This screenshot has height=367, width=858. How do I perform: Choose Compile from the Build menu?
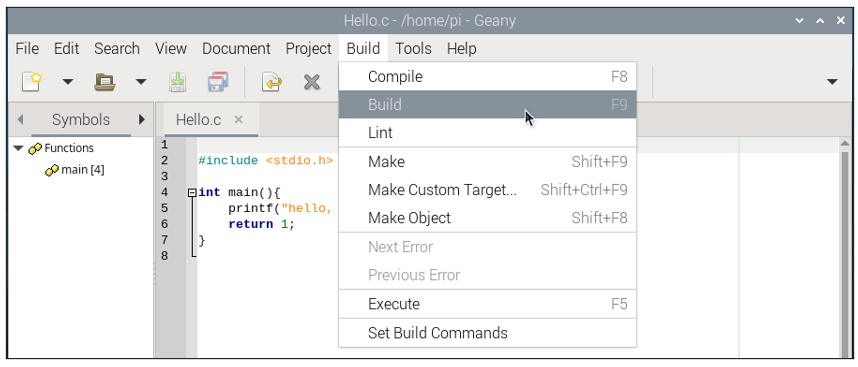(x=488, y=77)
